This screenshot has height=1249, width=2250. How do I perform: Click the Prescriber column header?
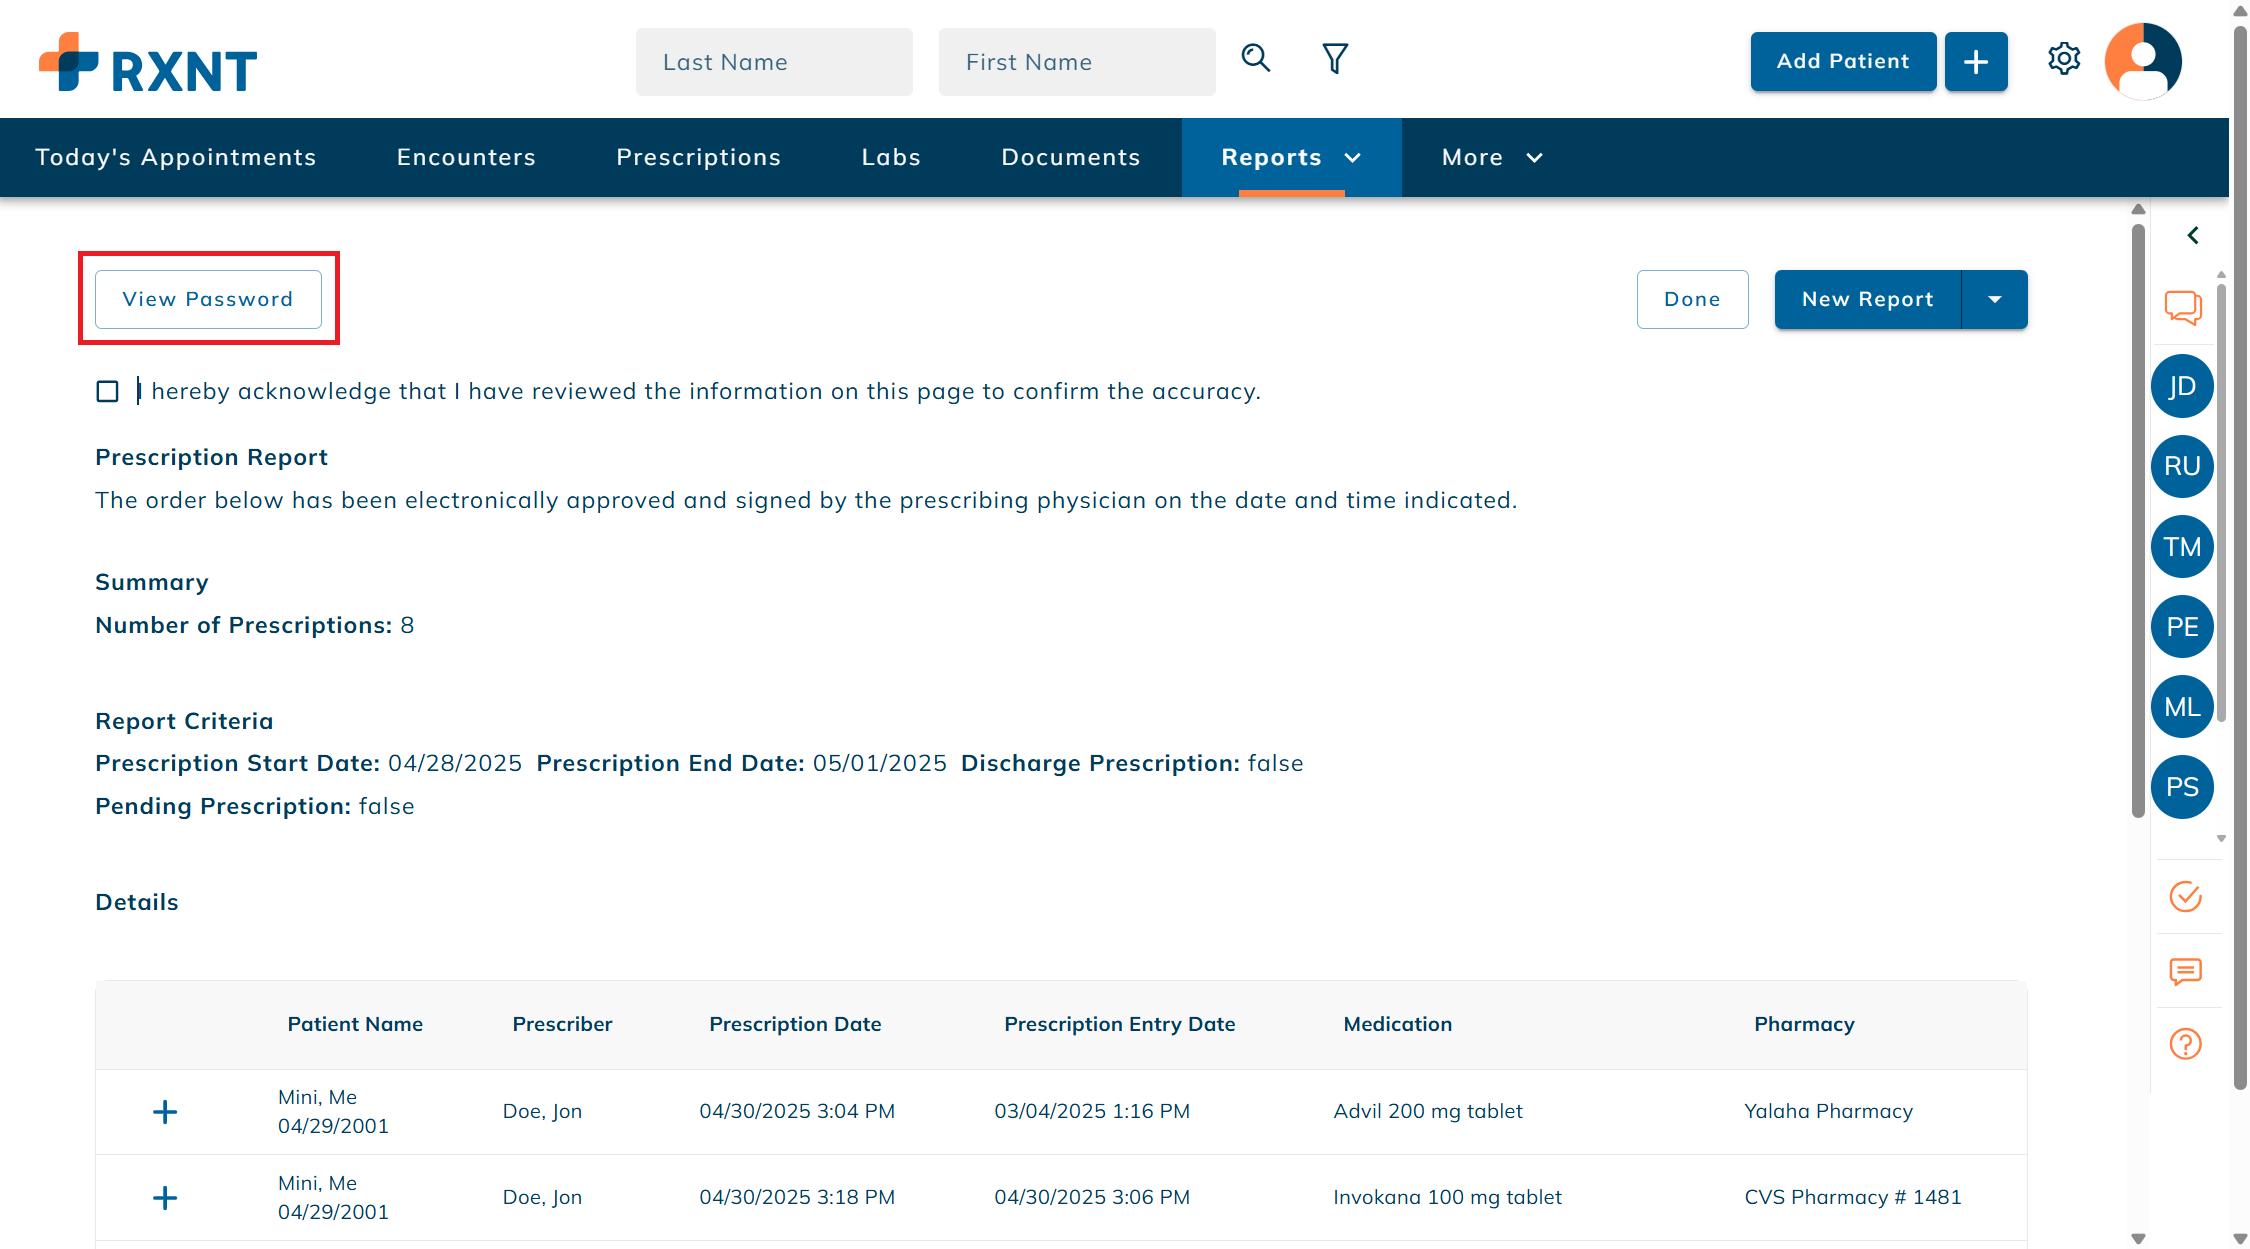pos(562,1024)
